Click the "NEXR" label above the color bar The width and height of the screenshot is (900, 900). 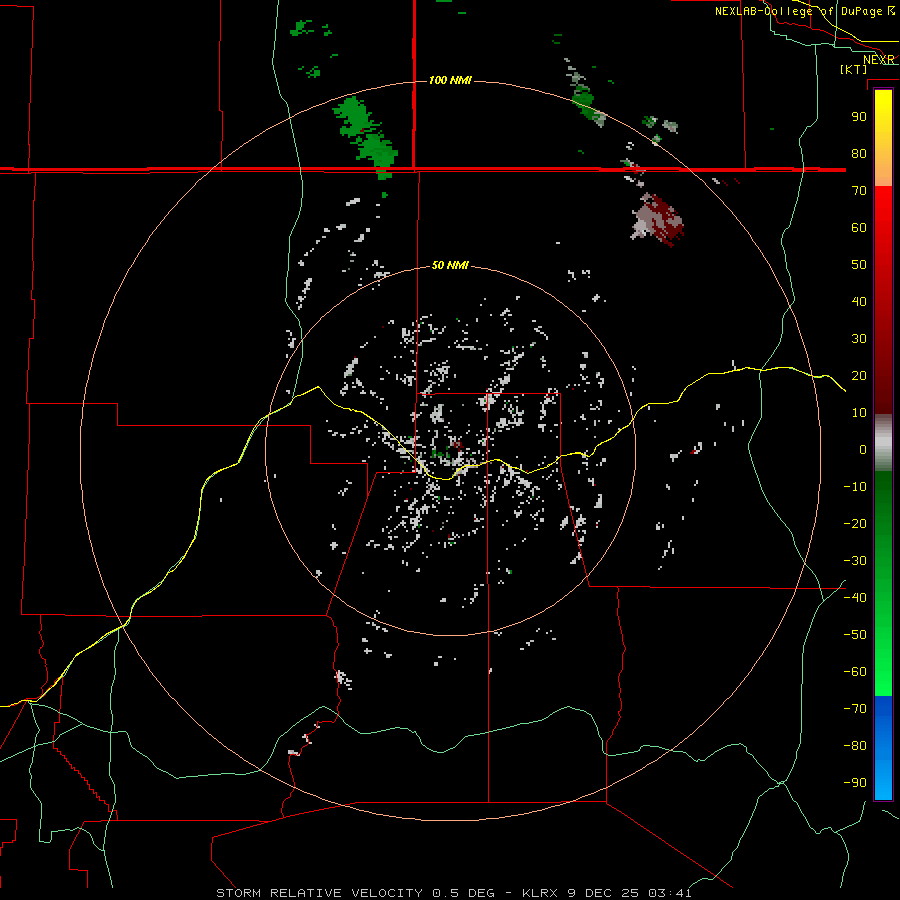point(879,60)
